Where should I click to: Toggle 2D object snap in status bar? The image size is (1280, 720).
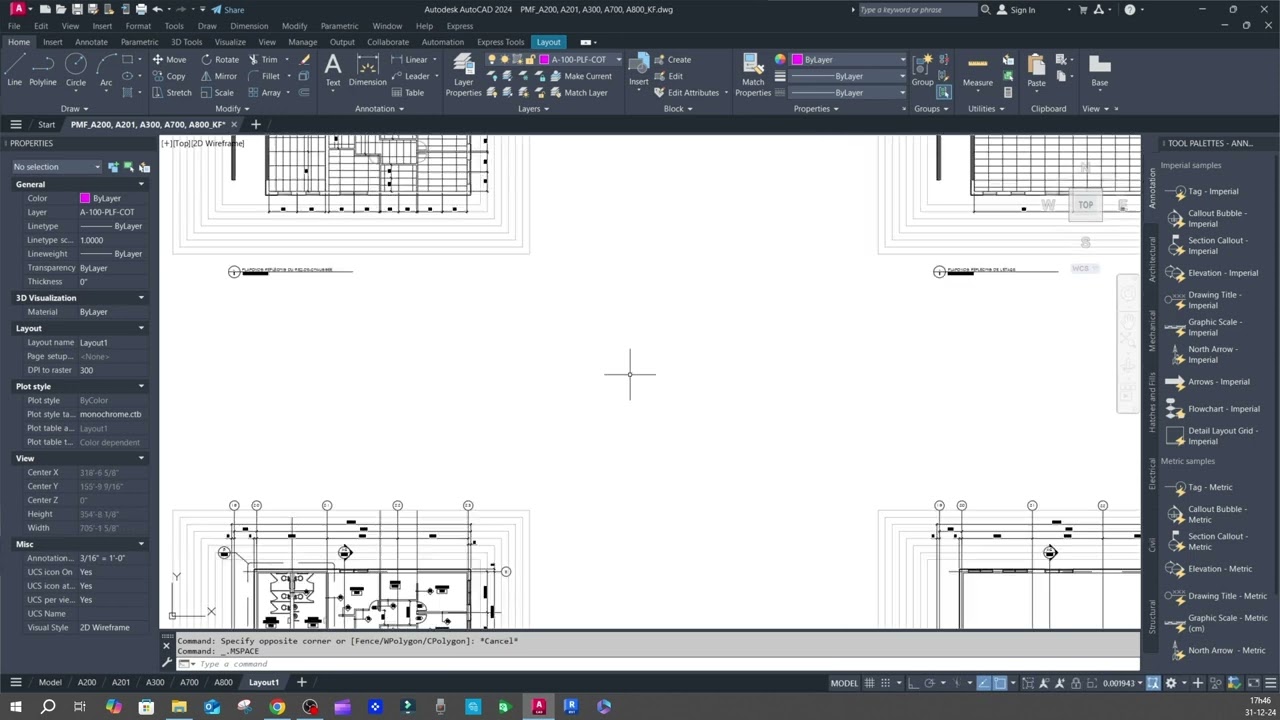point(1000,683)
